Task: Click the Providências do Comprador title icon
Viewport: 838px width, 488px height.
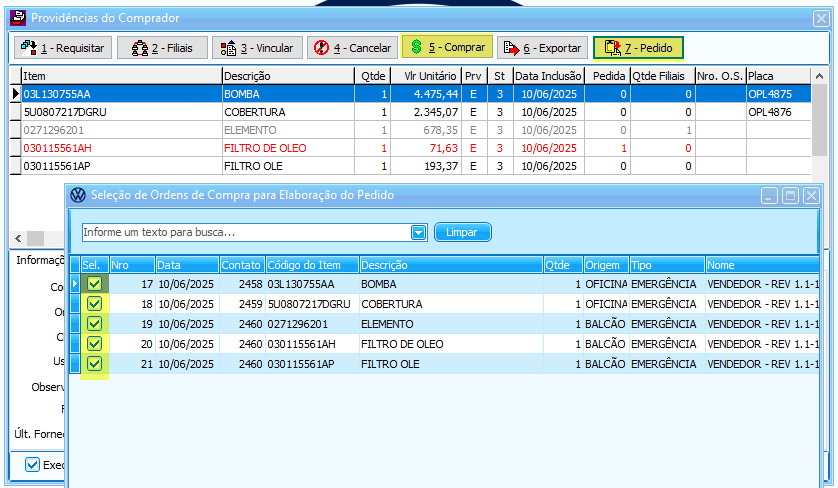Action: (x=18, y=18)
